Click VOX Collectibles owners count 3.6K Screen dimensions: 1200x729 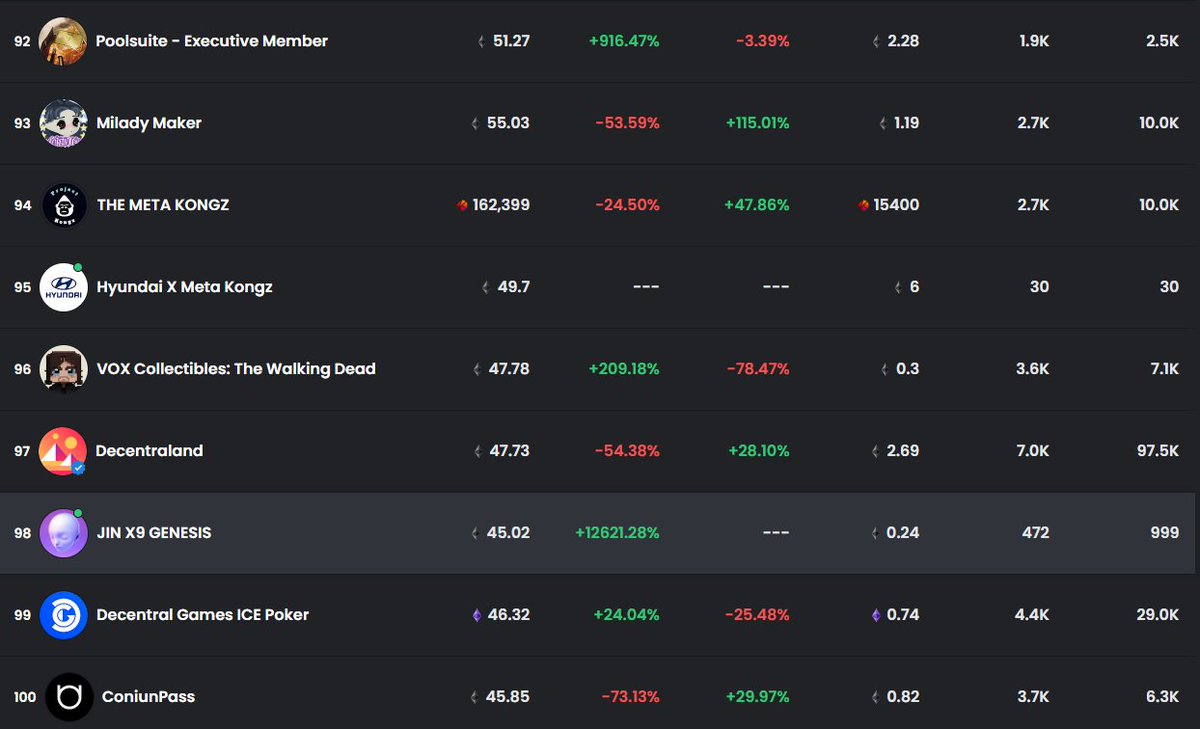(x=1032, y=369)
